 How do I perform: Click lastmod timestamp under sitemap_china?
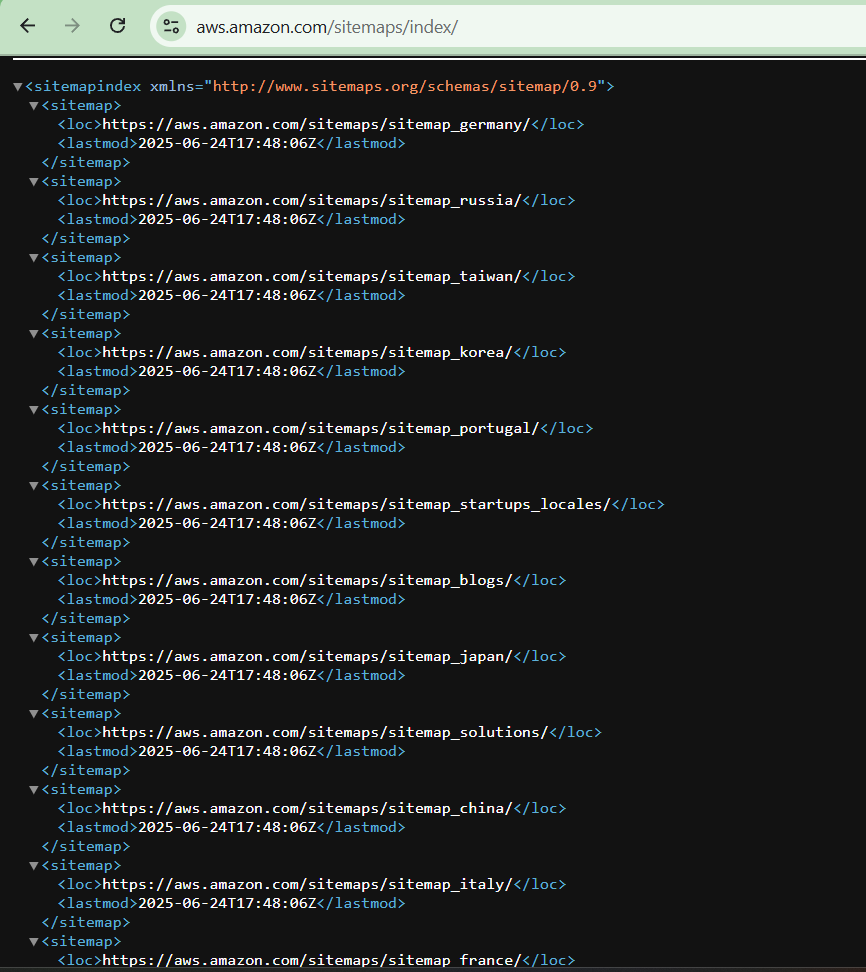[228, 828]
